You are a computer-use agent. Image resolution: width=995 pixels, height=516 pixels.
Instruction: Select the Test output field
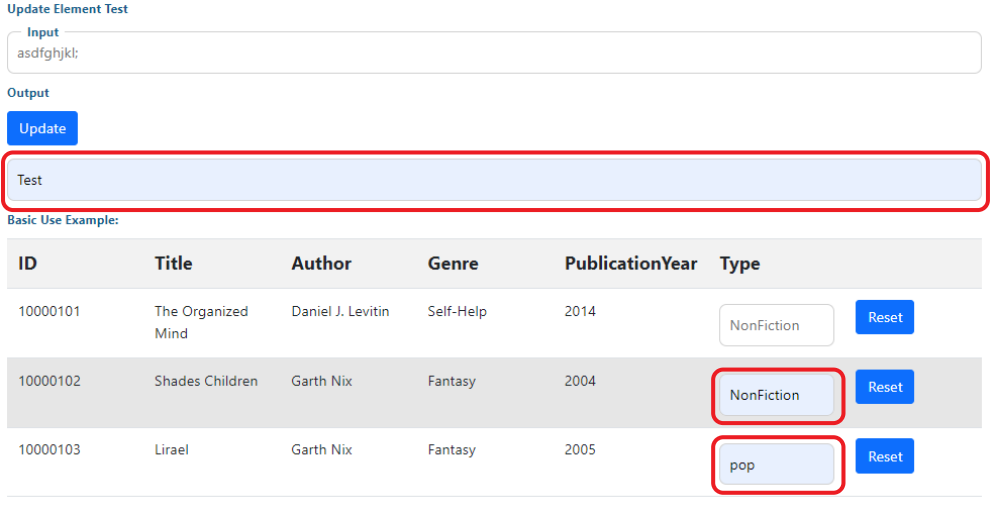[x=494, y=180]
